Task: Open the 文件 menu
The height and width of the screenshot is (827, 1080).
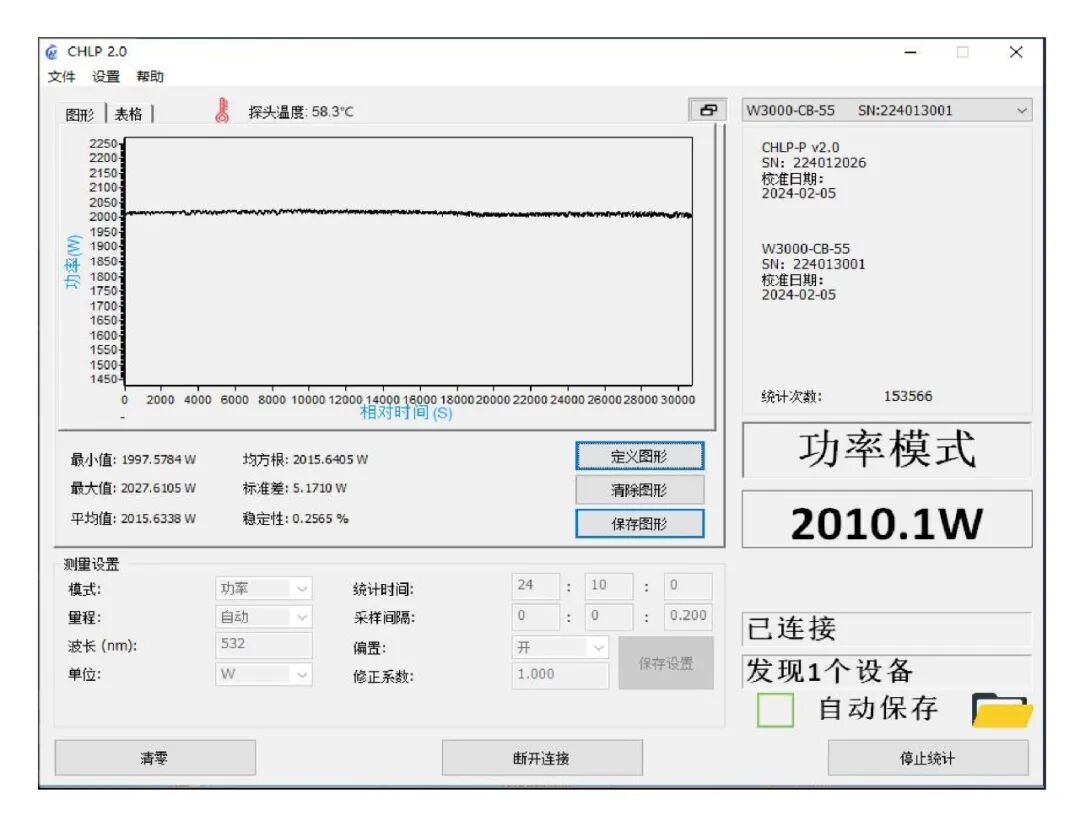Action: click(60, 76)
